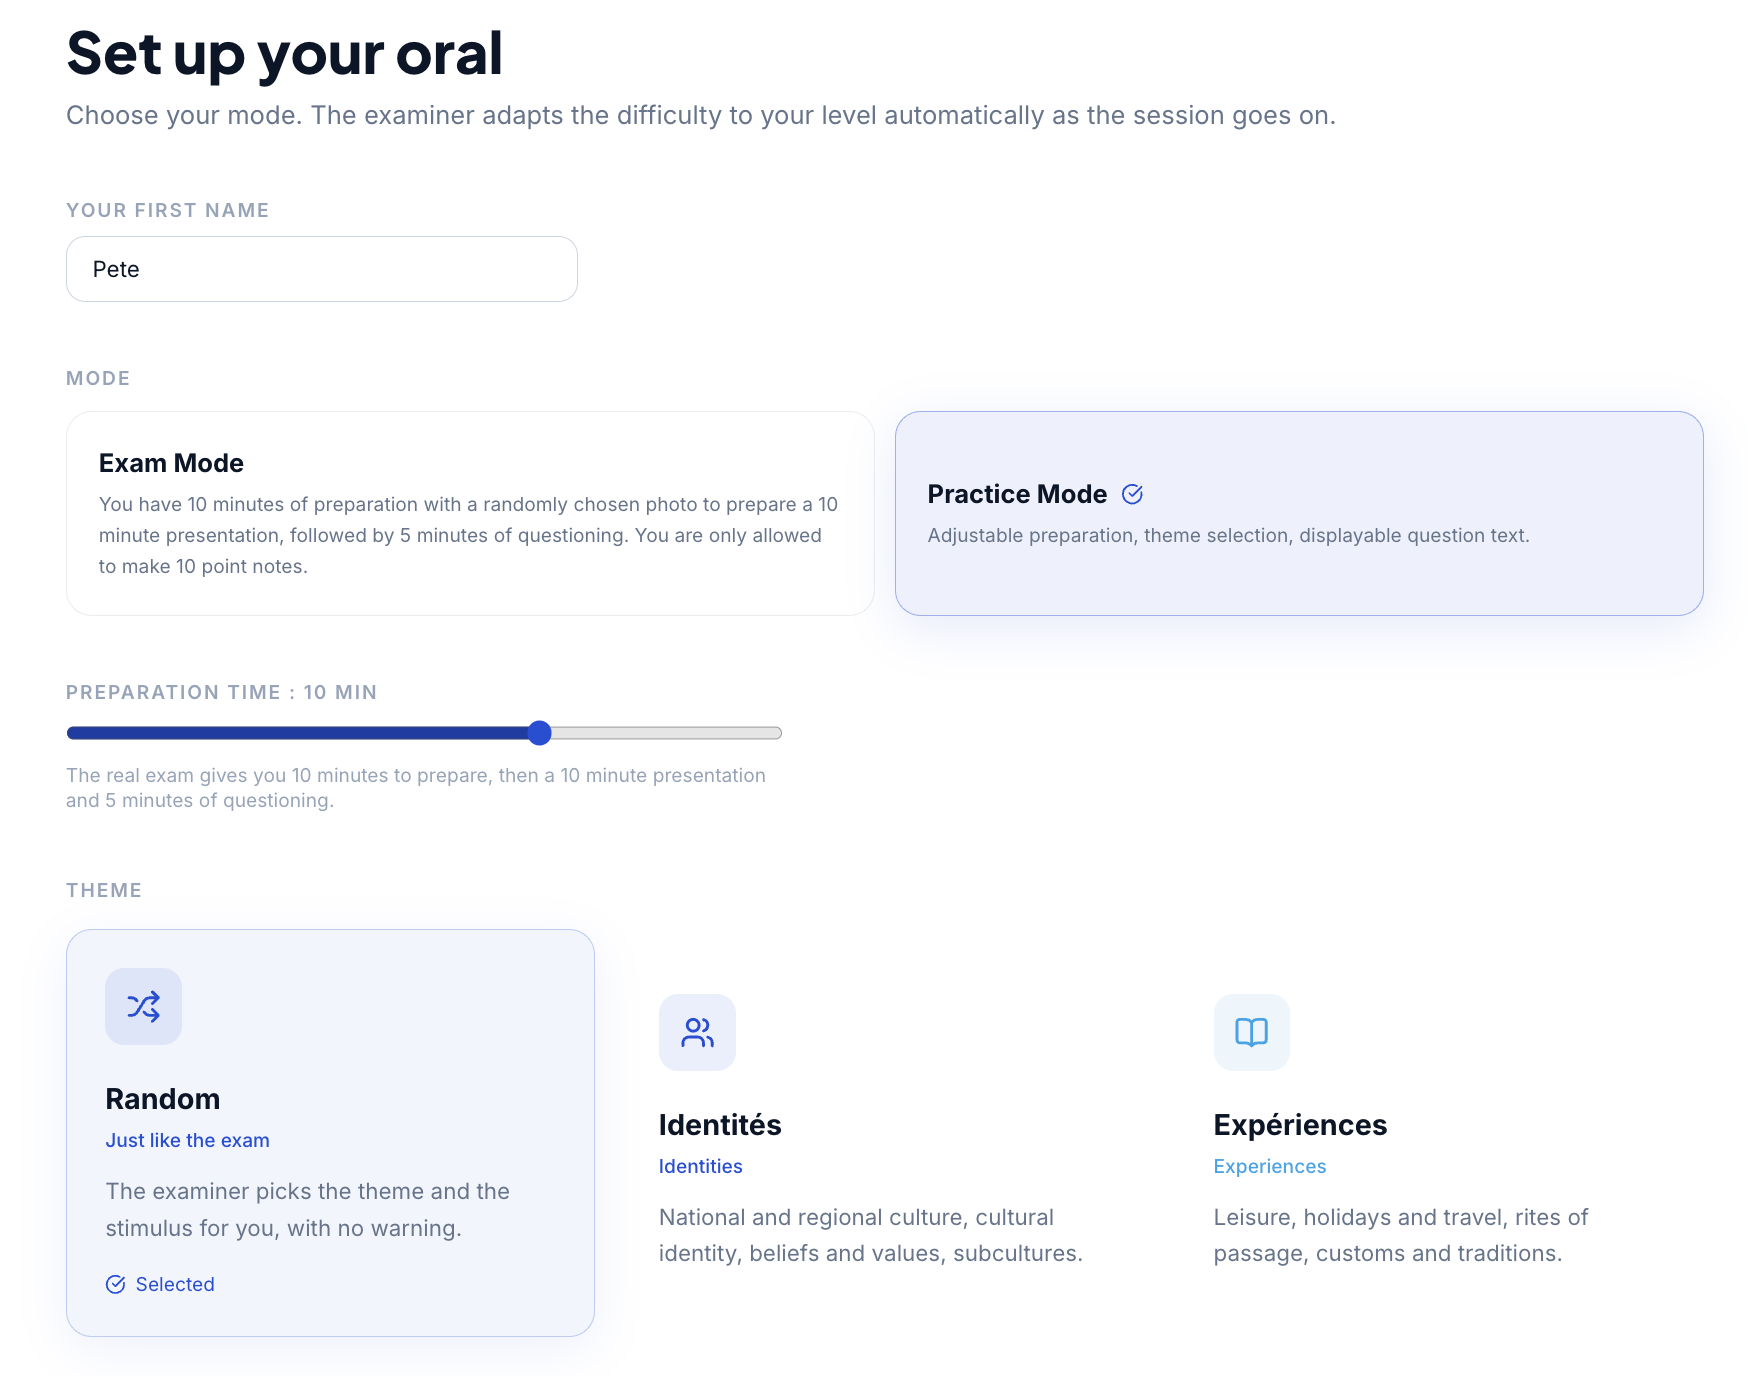The height and width of the screenshot is (1376, 1748).
Task: Click the Exam Mode description text
Action: (x=468, y=535)
